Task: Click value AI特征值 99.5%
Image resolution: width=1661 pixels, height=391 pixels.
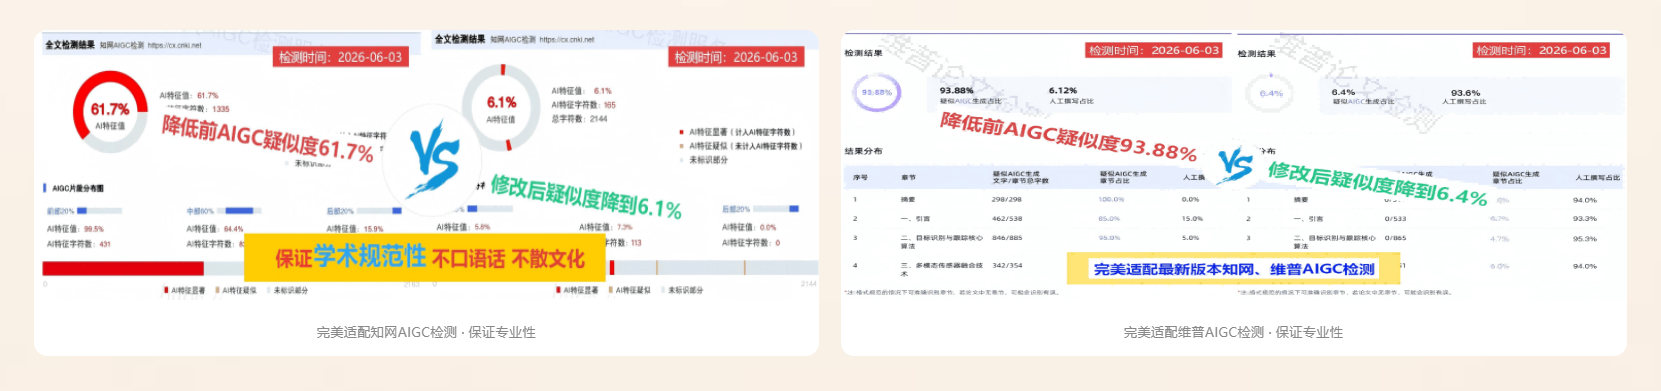Action: click(x=75, y=229)
